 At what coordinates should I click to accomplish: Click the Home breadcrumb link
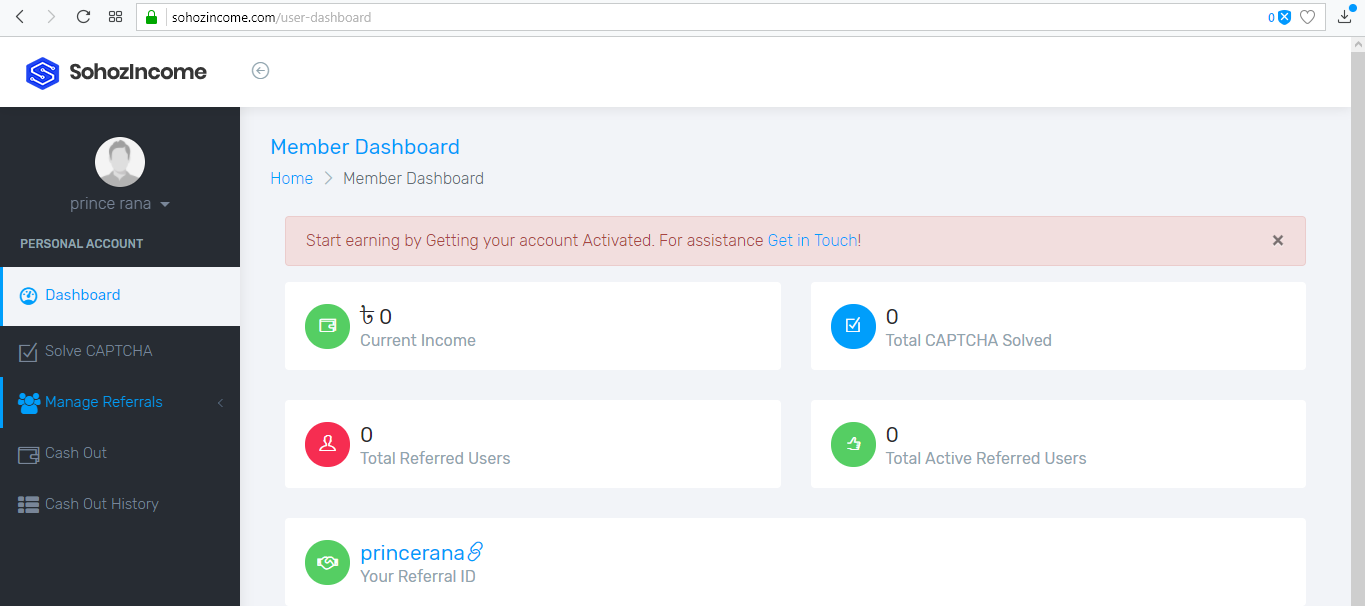click(291, 178)
